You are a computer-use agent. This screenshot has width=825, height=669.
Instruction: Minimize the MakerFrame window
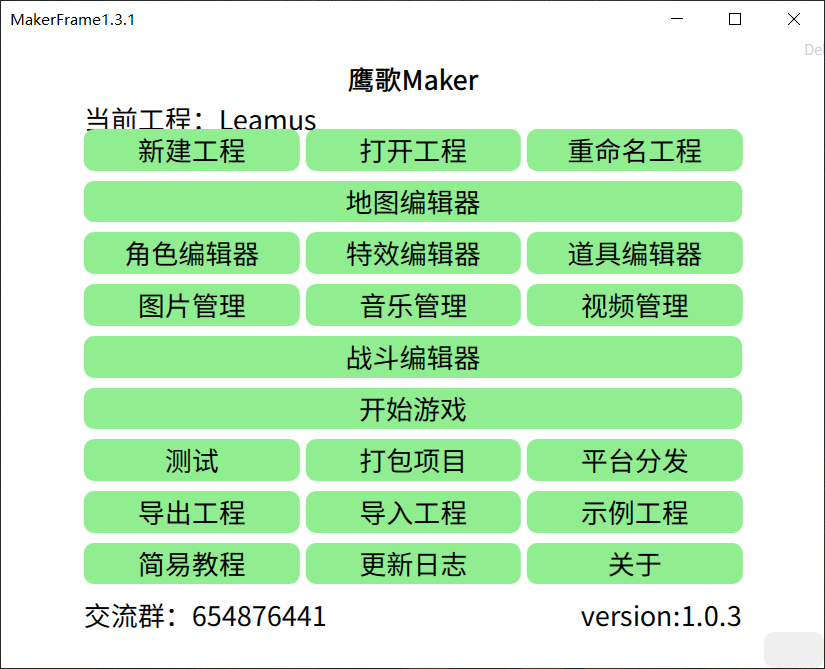pyautogui.click(x=677, y=19)
